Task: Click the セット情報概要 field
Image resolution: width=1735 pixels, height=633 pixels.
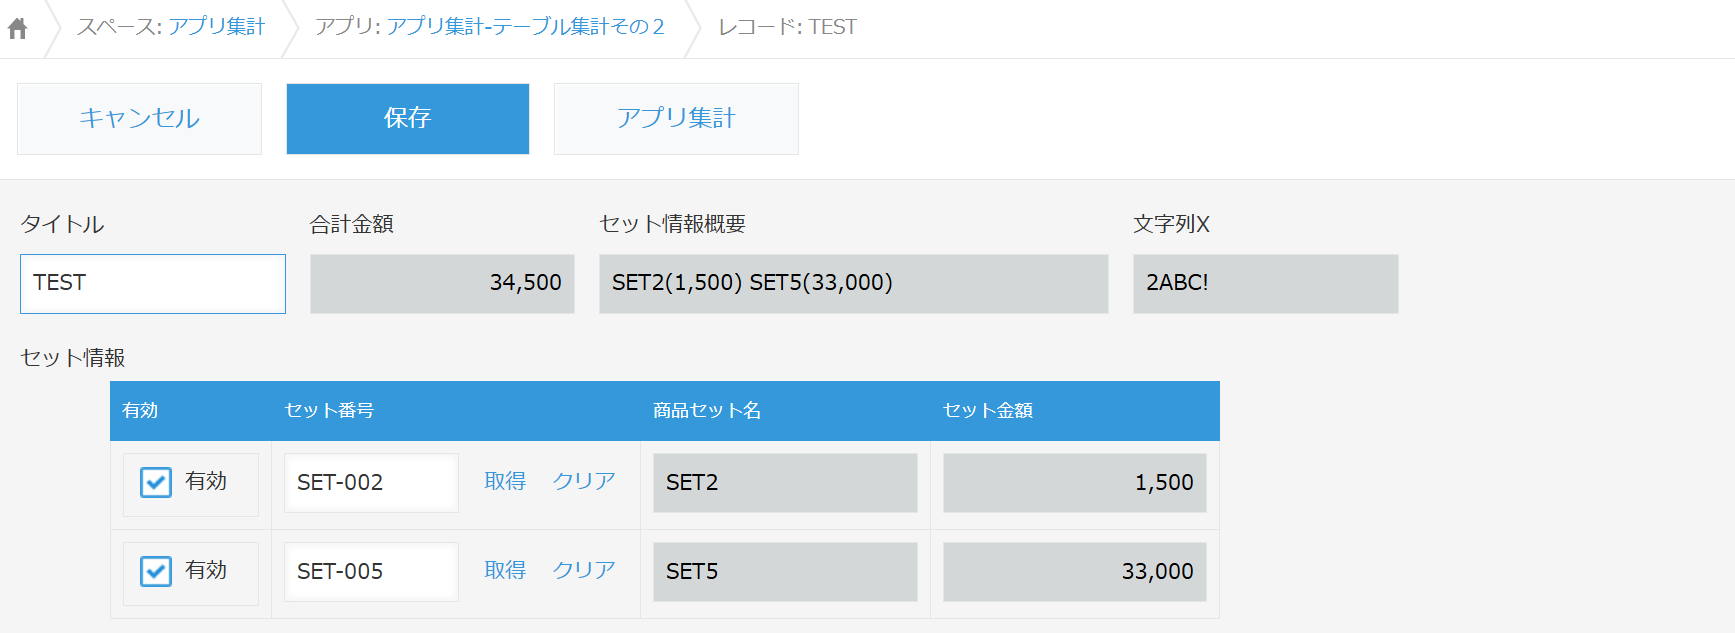Action: click(854, 284)
